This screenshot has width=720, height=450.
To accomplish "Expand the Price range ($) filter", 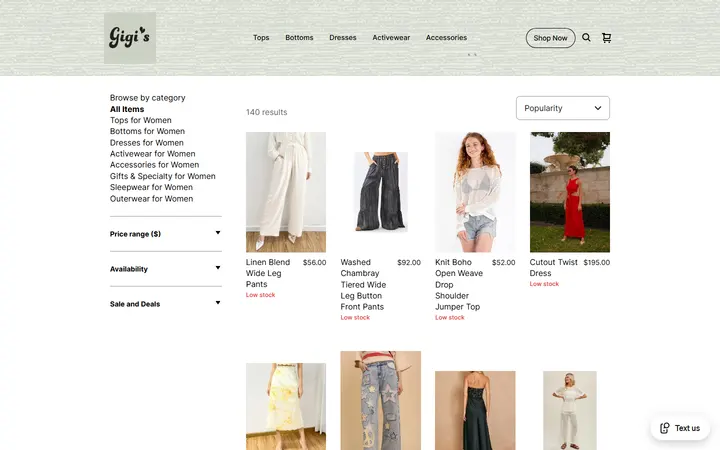I will click(x=165, y=234).
